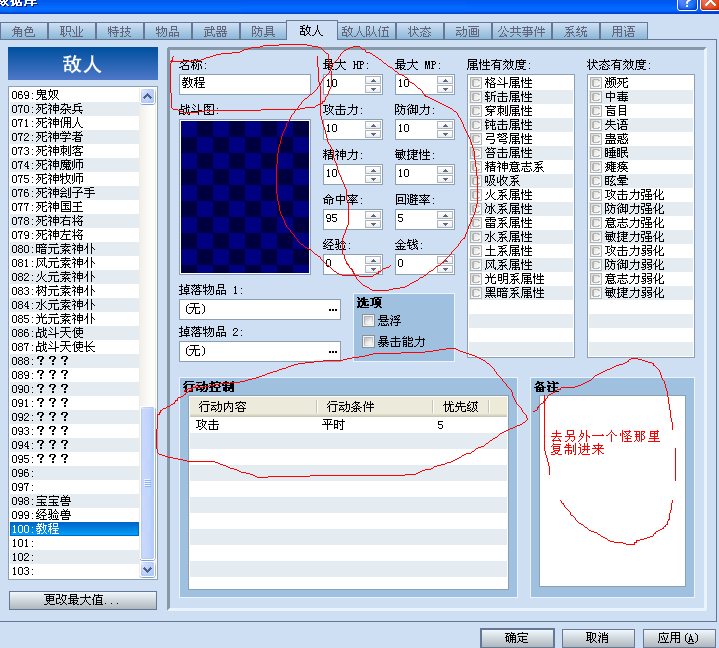Image resolution: width=719 pixels, height=648 pixels.
Task: Select the 攻击 action row
Action: click(x=348, y=425)
